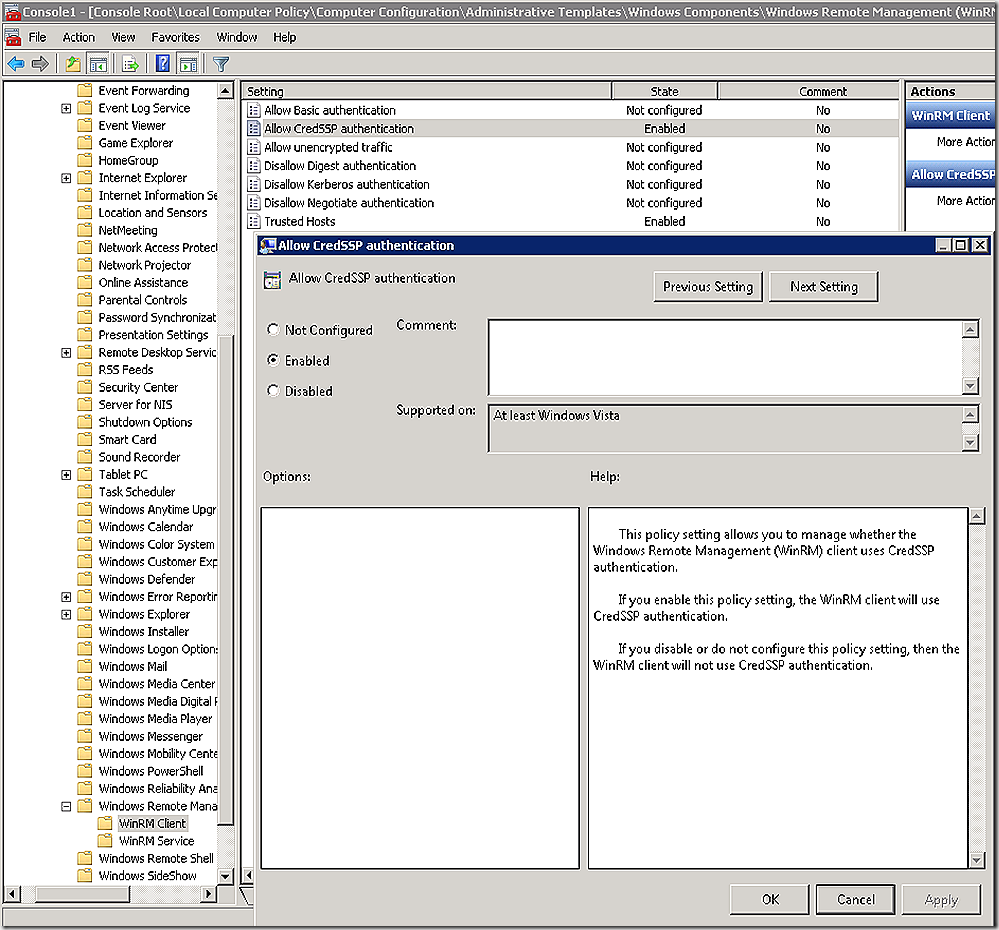Click the Cancel button
The width and height of the screenshot is (999, 930).
coord(856,899)
